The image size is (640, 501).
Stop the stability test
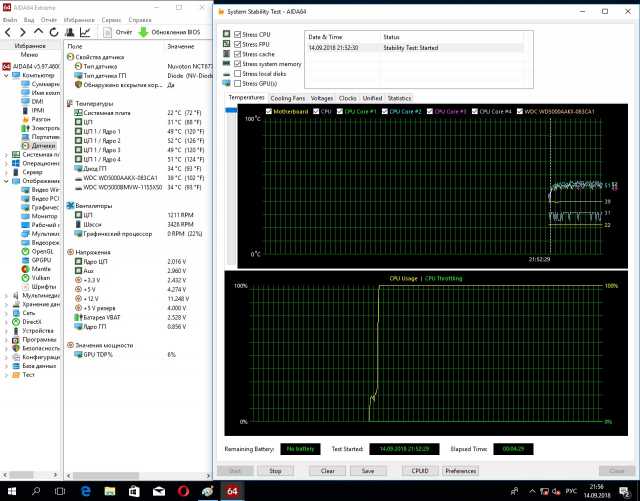[x=276, y=471]
